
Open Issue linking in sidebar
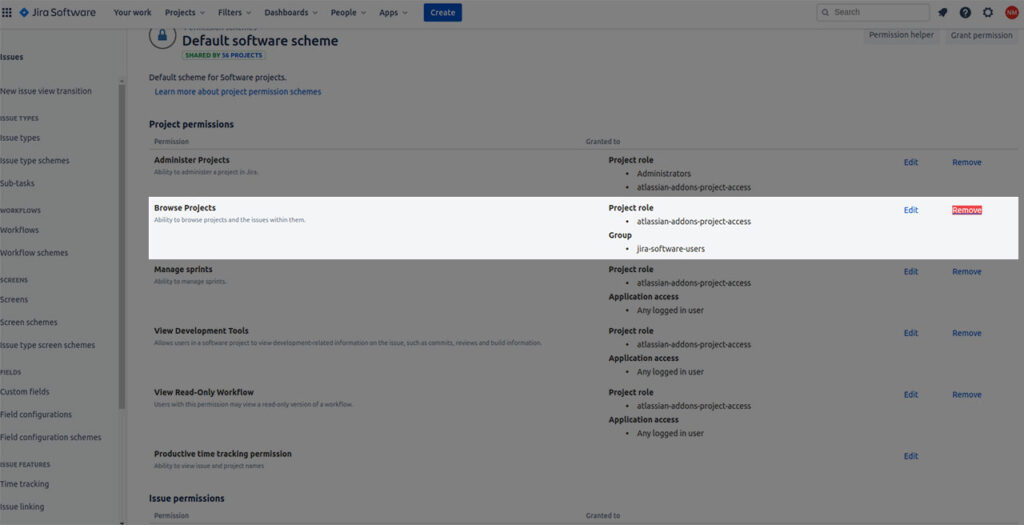[22, 507]
